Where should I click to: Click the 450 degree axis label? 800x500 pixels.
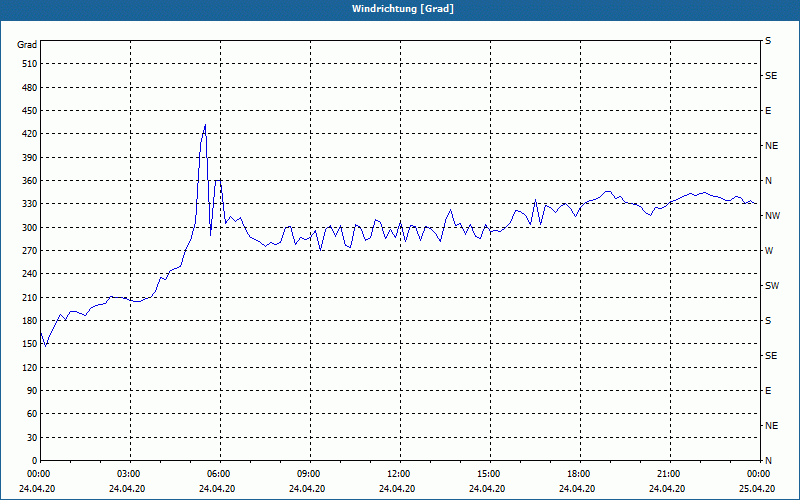coord(30,111)
